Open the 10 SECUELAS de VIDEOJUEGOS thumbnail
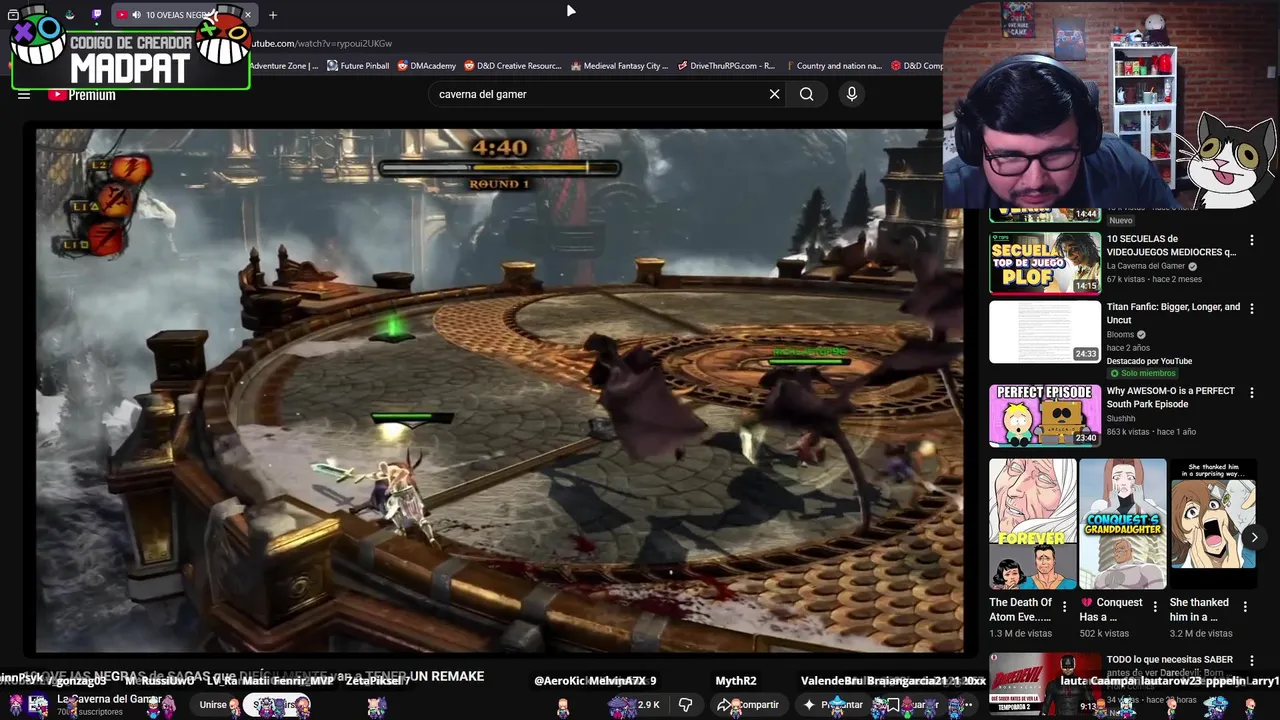Screen dimensions: 1280x720 tap(1045, 263)
